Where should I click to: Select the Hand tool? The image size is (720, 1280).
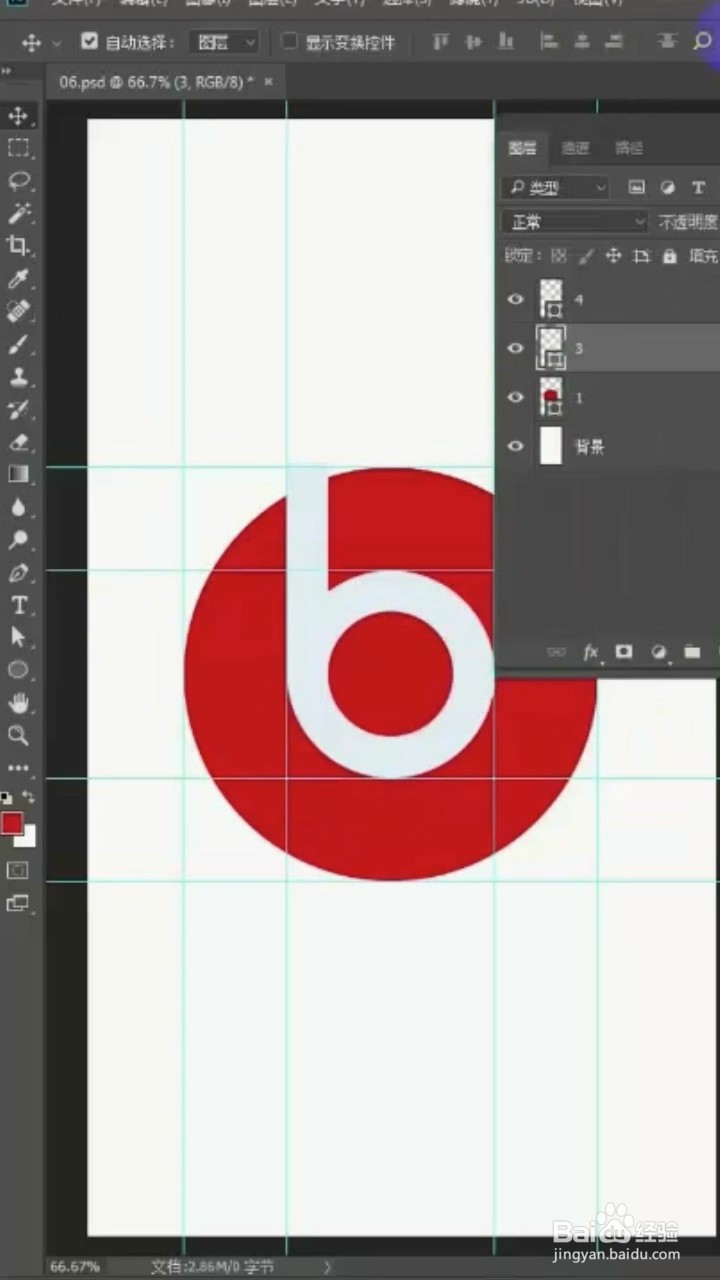[x=18, y=703]
